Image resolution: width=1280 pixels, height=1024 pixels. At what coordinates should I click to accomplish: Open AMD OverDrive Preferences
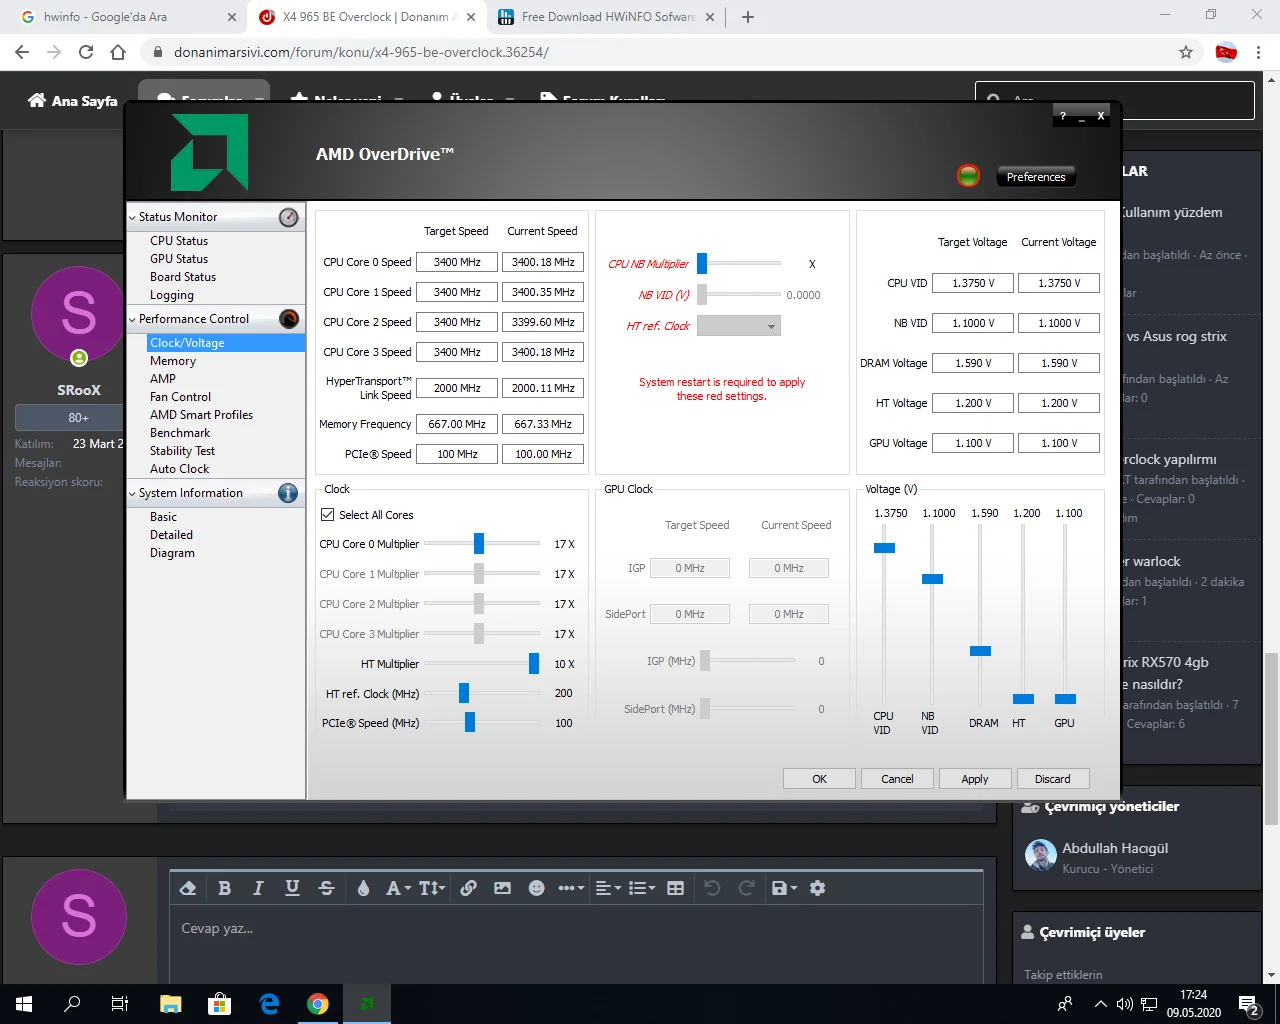(x=1036, y=177)
